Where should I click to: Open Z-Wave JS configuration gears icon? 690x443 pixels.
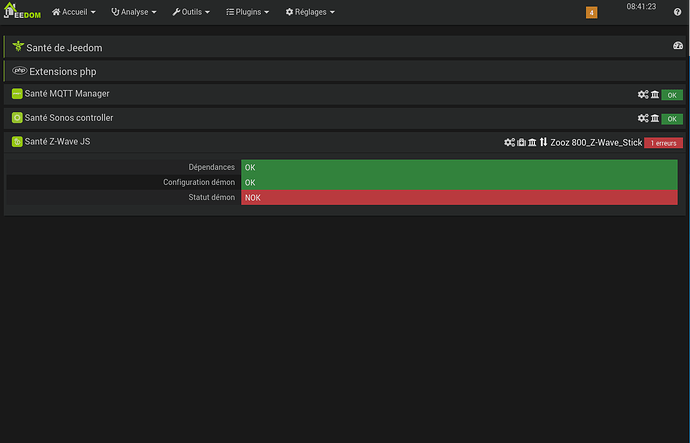(x=509, y=142)
